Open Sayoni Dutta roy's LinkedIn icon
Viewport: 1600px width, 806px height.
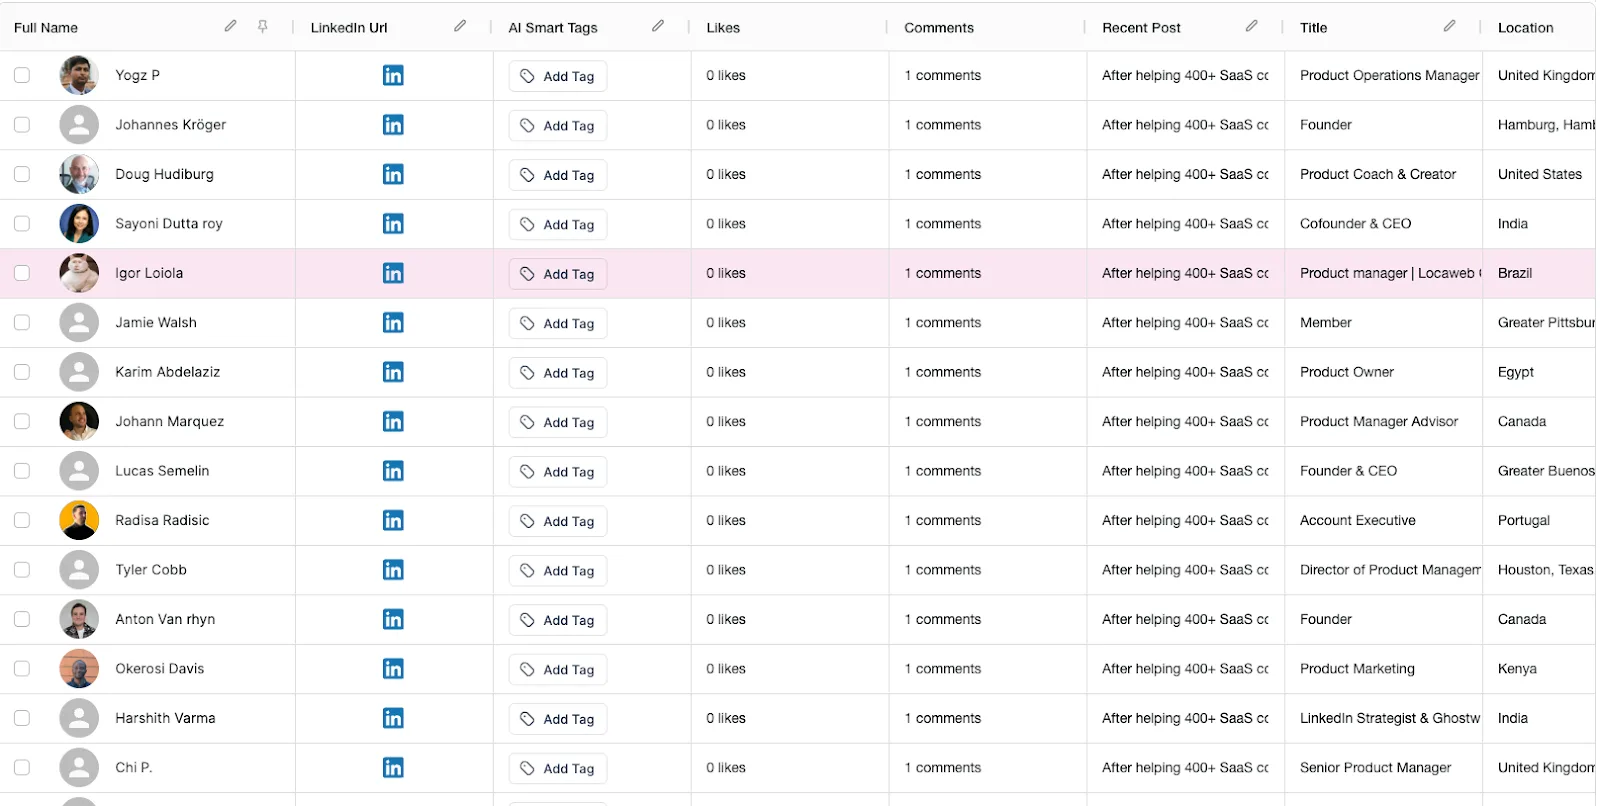393,224
